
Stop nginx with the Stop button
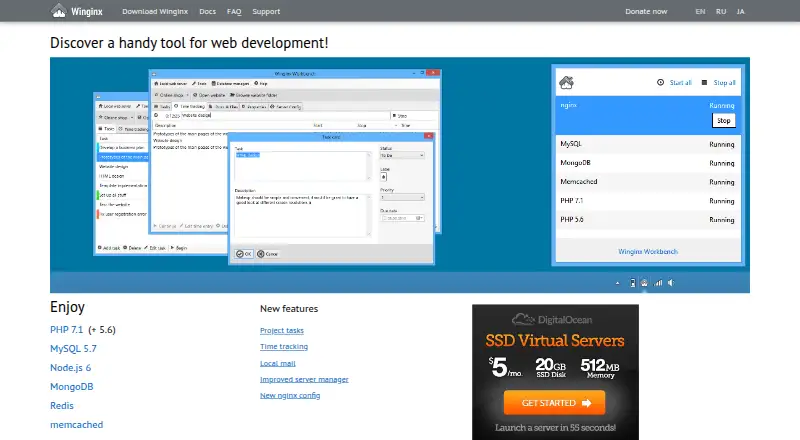pyautogui.click(x=723, y=120)
